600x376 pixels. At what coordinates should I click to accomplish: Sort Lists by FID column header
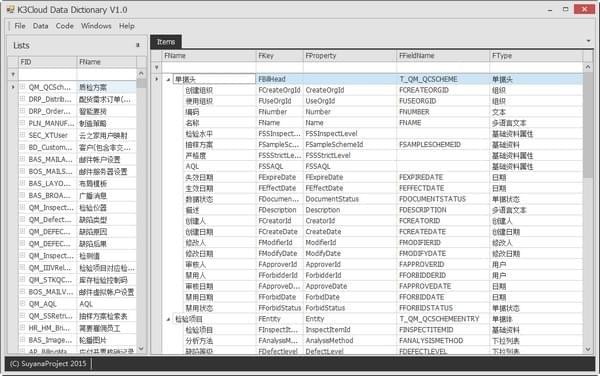click(x=47, y=62)
